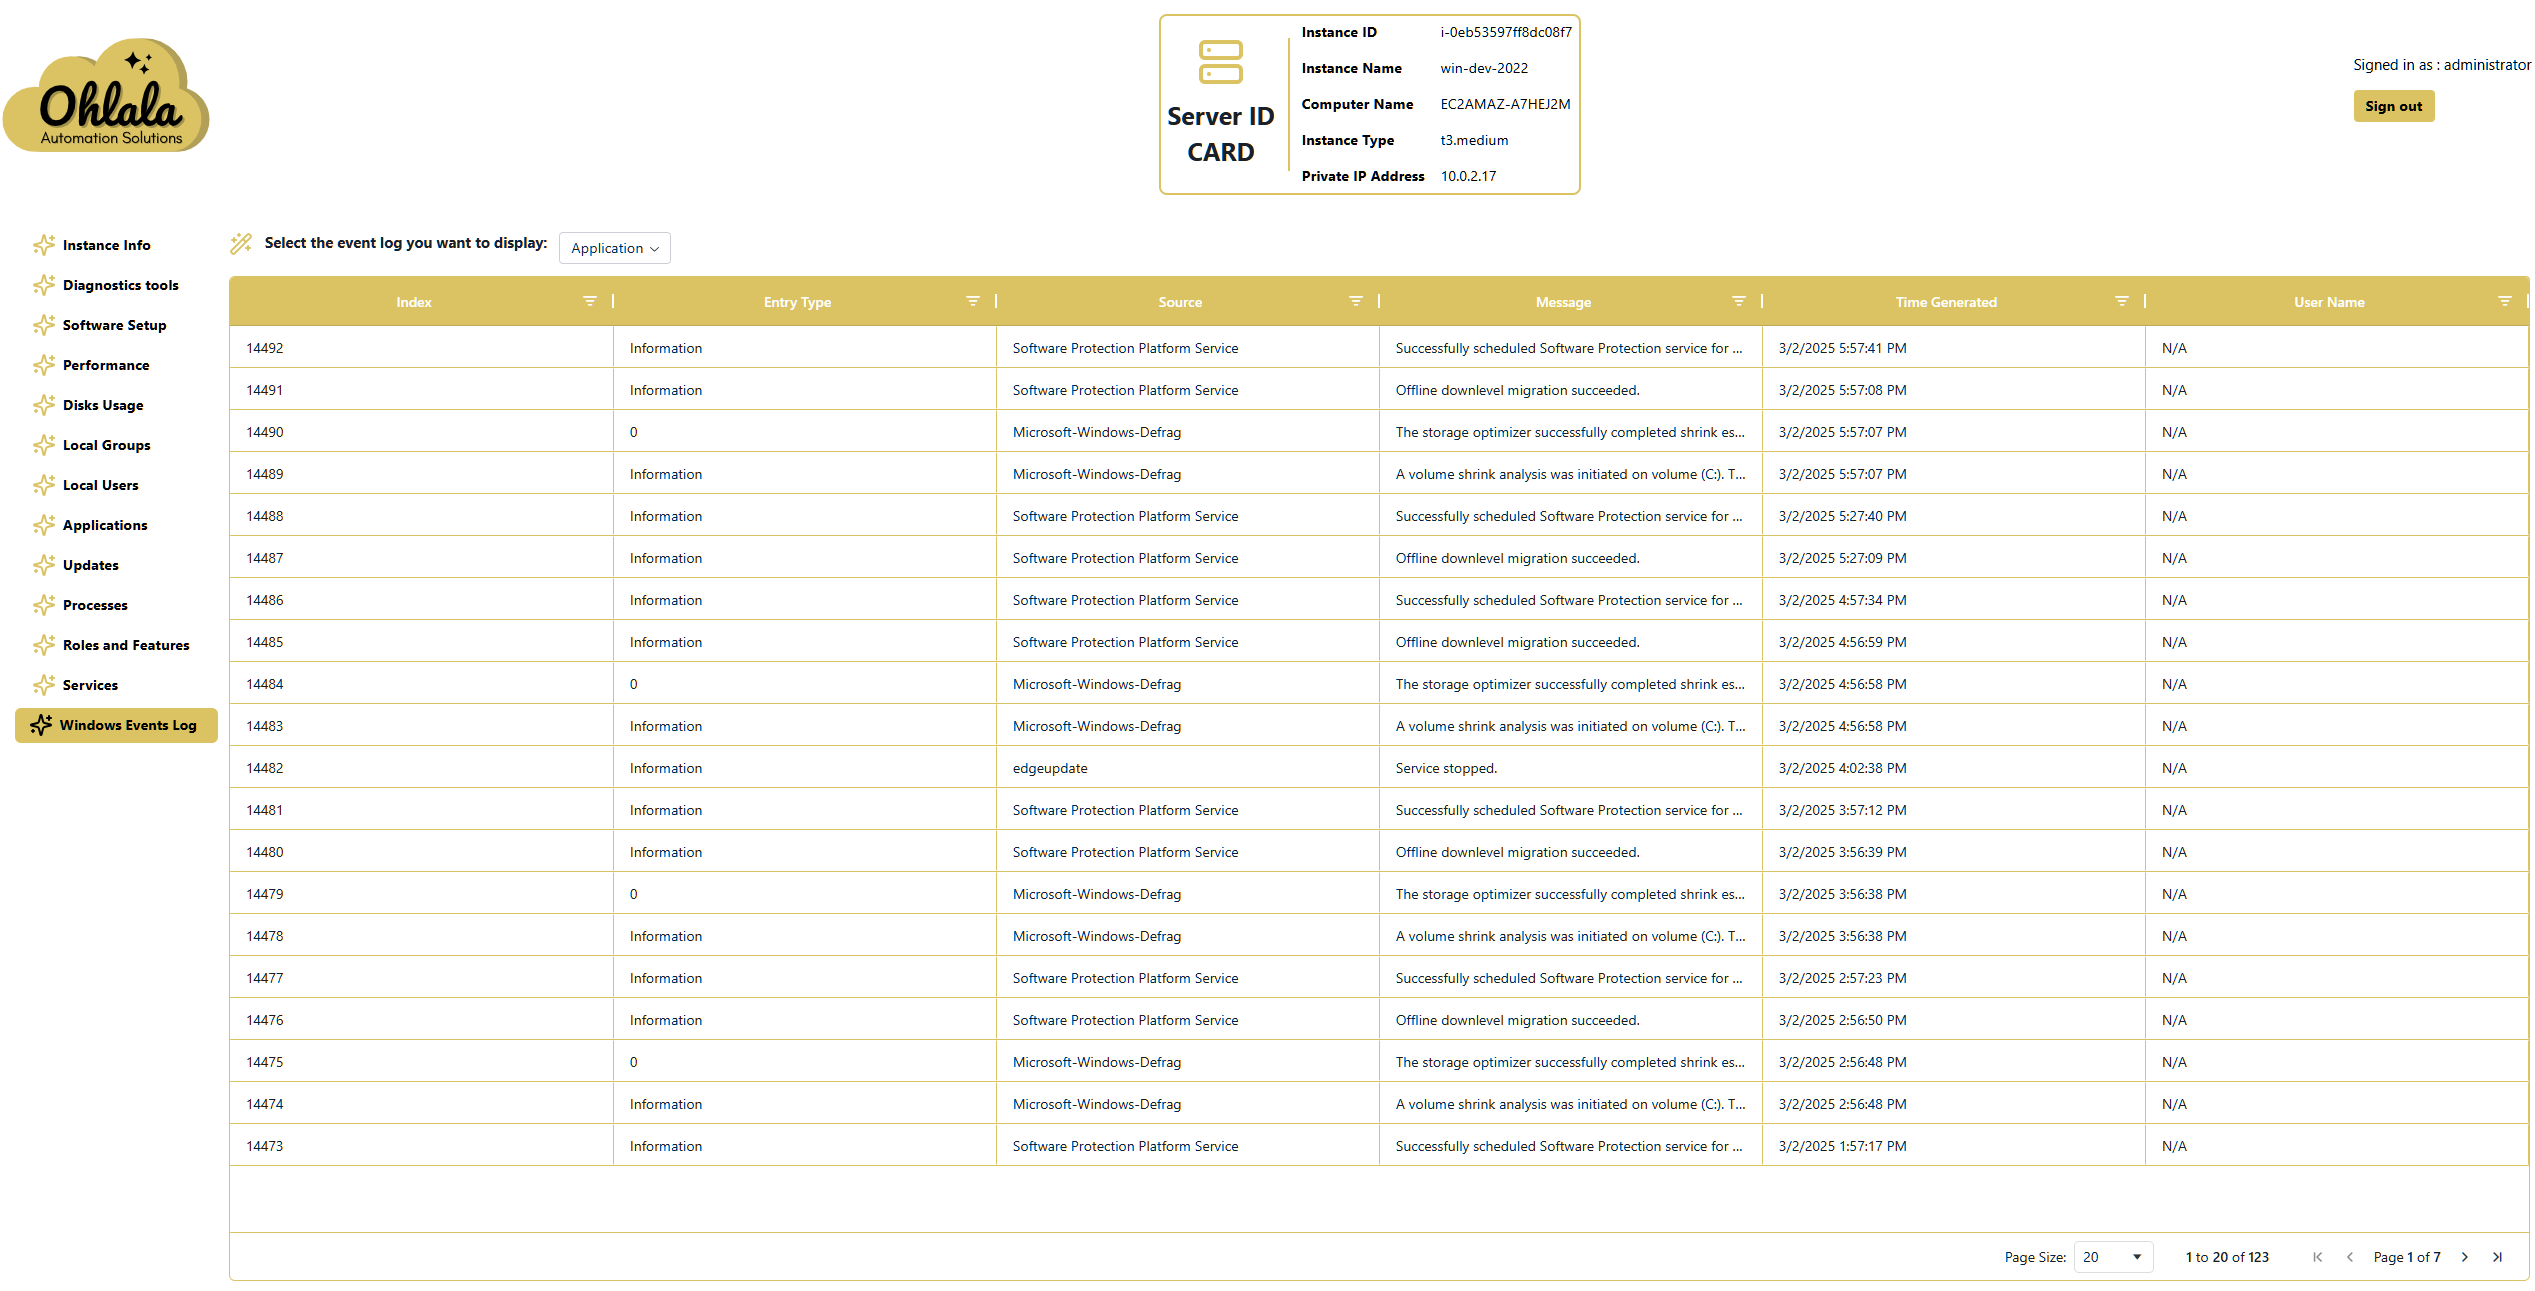Image resolution: width=2535 pixels, height=1291 pixels.
Task: Click the sparkle icon beside Services
Action: 44,685
